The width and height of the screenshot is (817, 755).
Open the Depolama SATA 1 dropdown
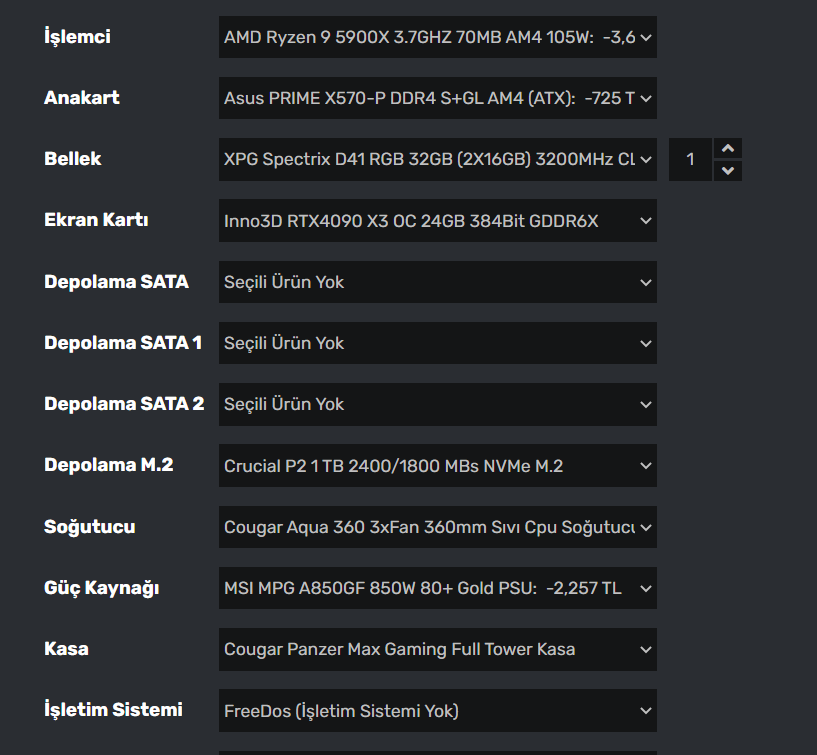tap(437, 343)
